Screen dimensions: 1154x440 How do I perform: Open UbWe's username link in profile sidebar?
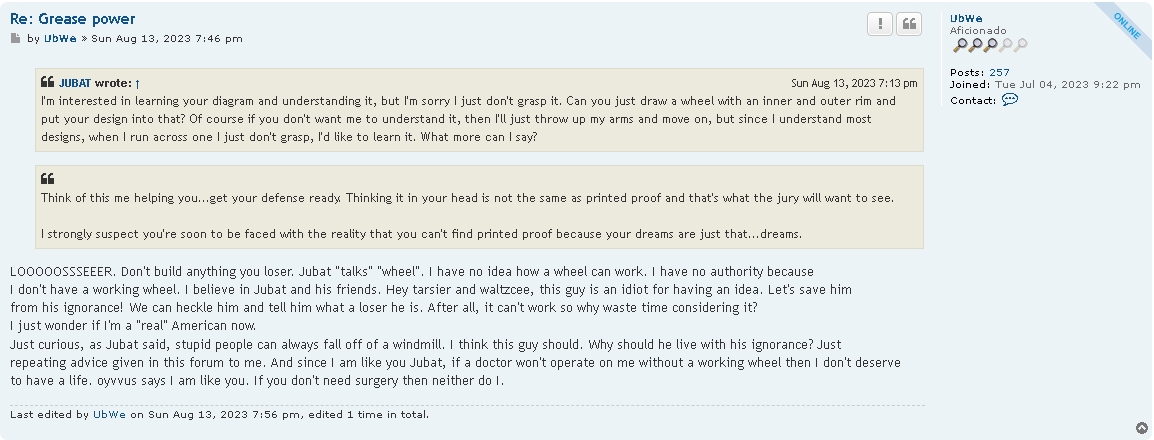966,18
